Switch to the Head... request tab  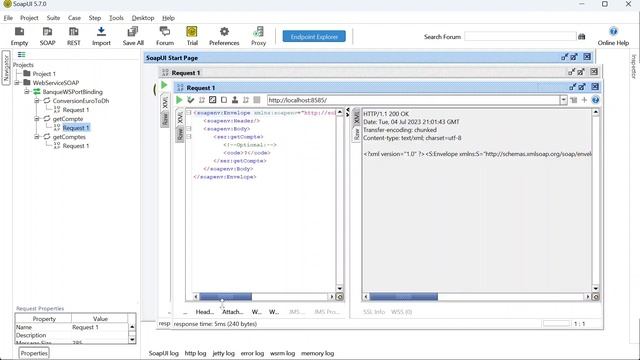point(205,312)
